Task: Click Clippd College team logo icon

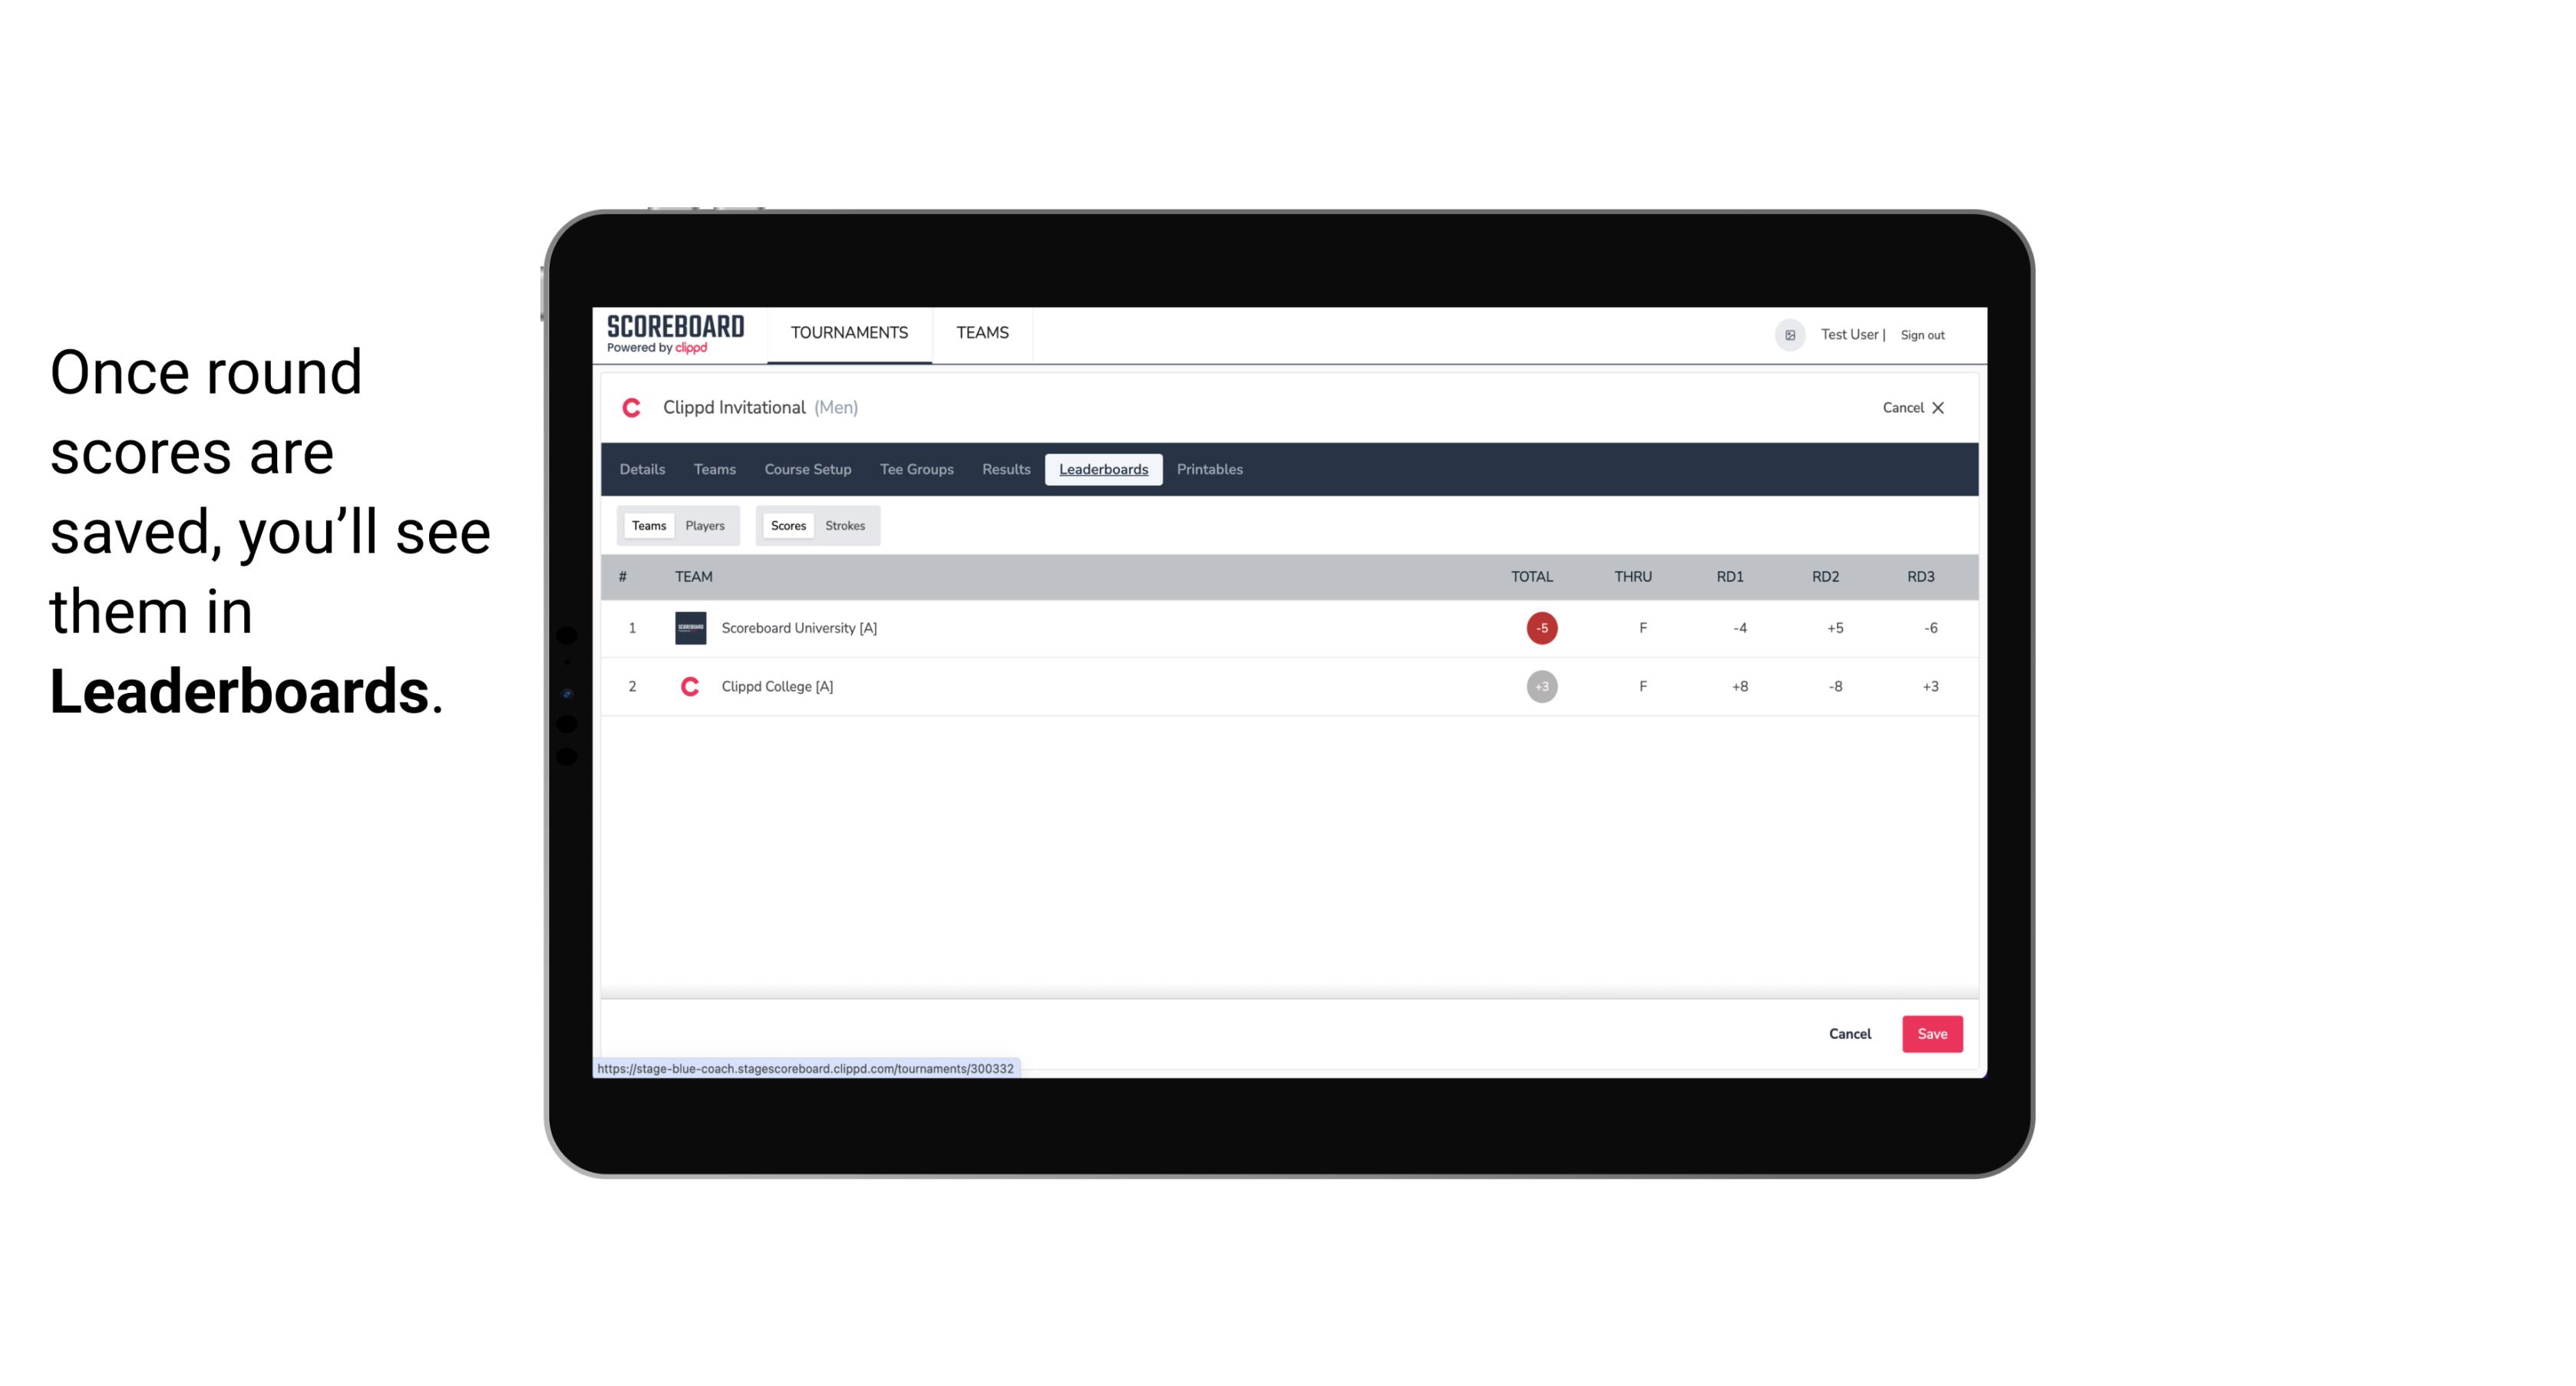Action: [x=688, y=685]
